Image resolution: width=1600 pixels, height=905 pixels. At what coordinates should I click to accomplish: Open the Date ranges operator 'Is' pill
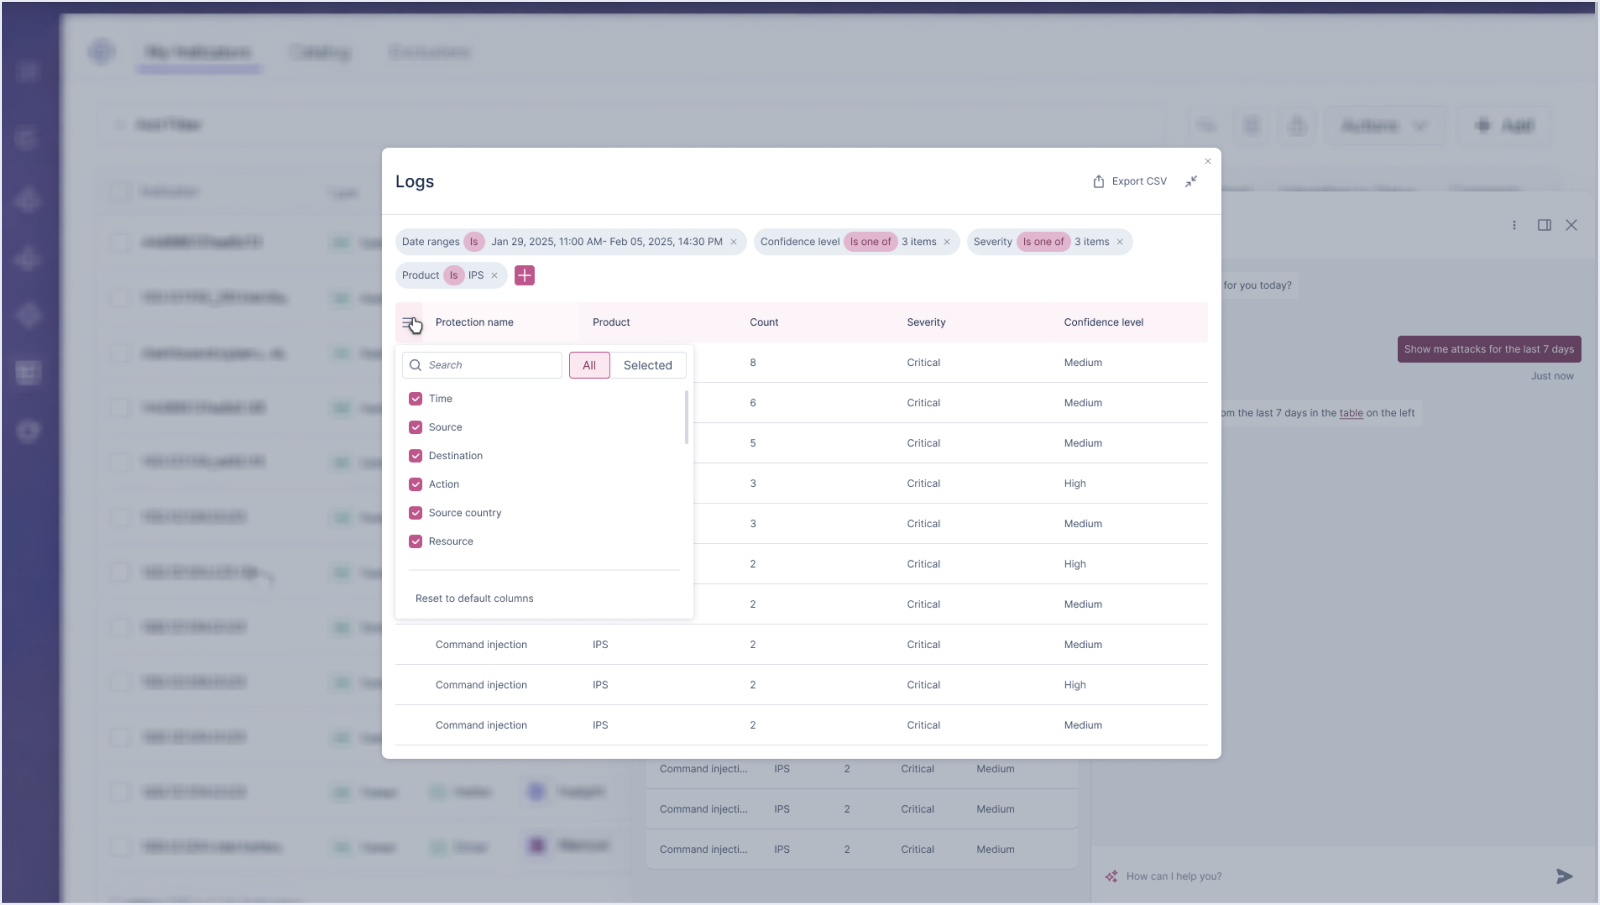click(x=474, y=242)
